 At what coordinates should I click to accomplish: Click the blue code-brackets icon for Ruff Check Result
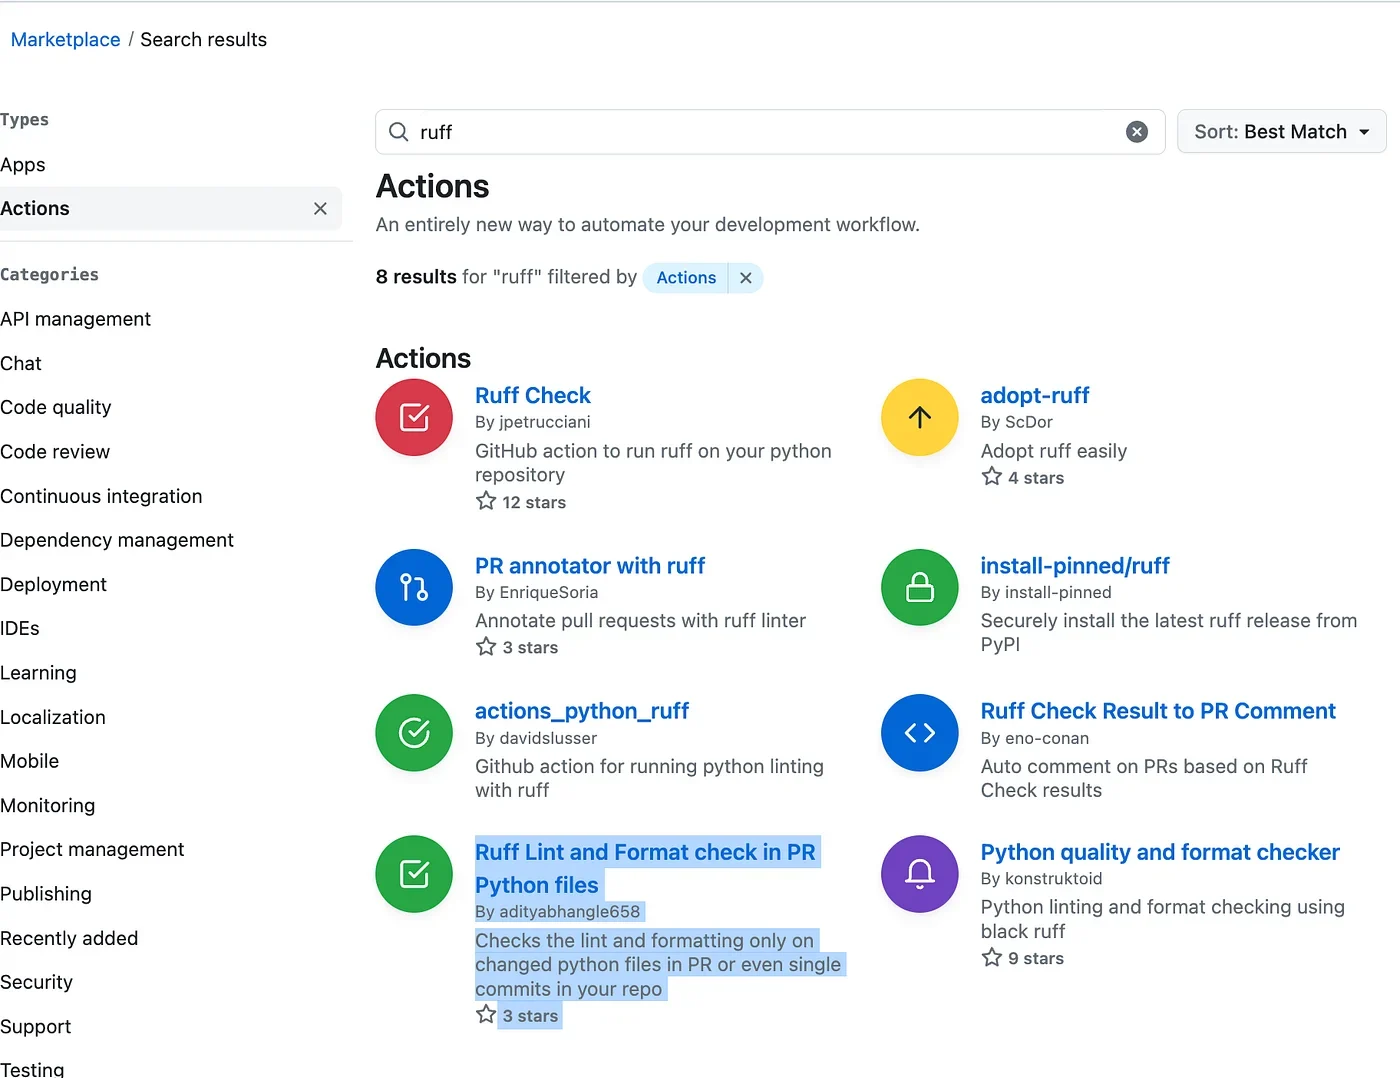920,733
